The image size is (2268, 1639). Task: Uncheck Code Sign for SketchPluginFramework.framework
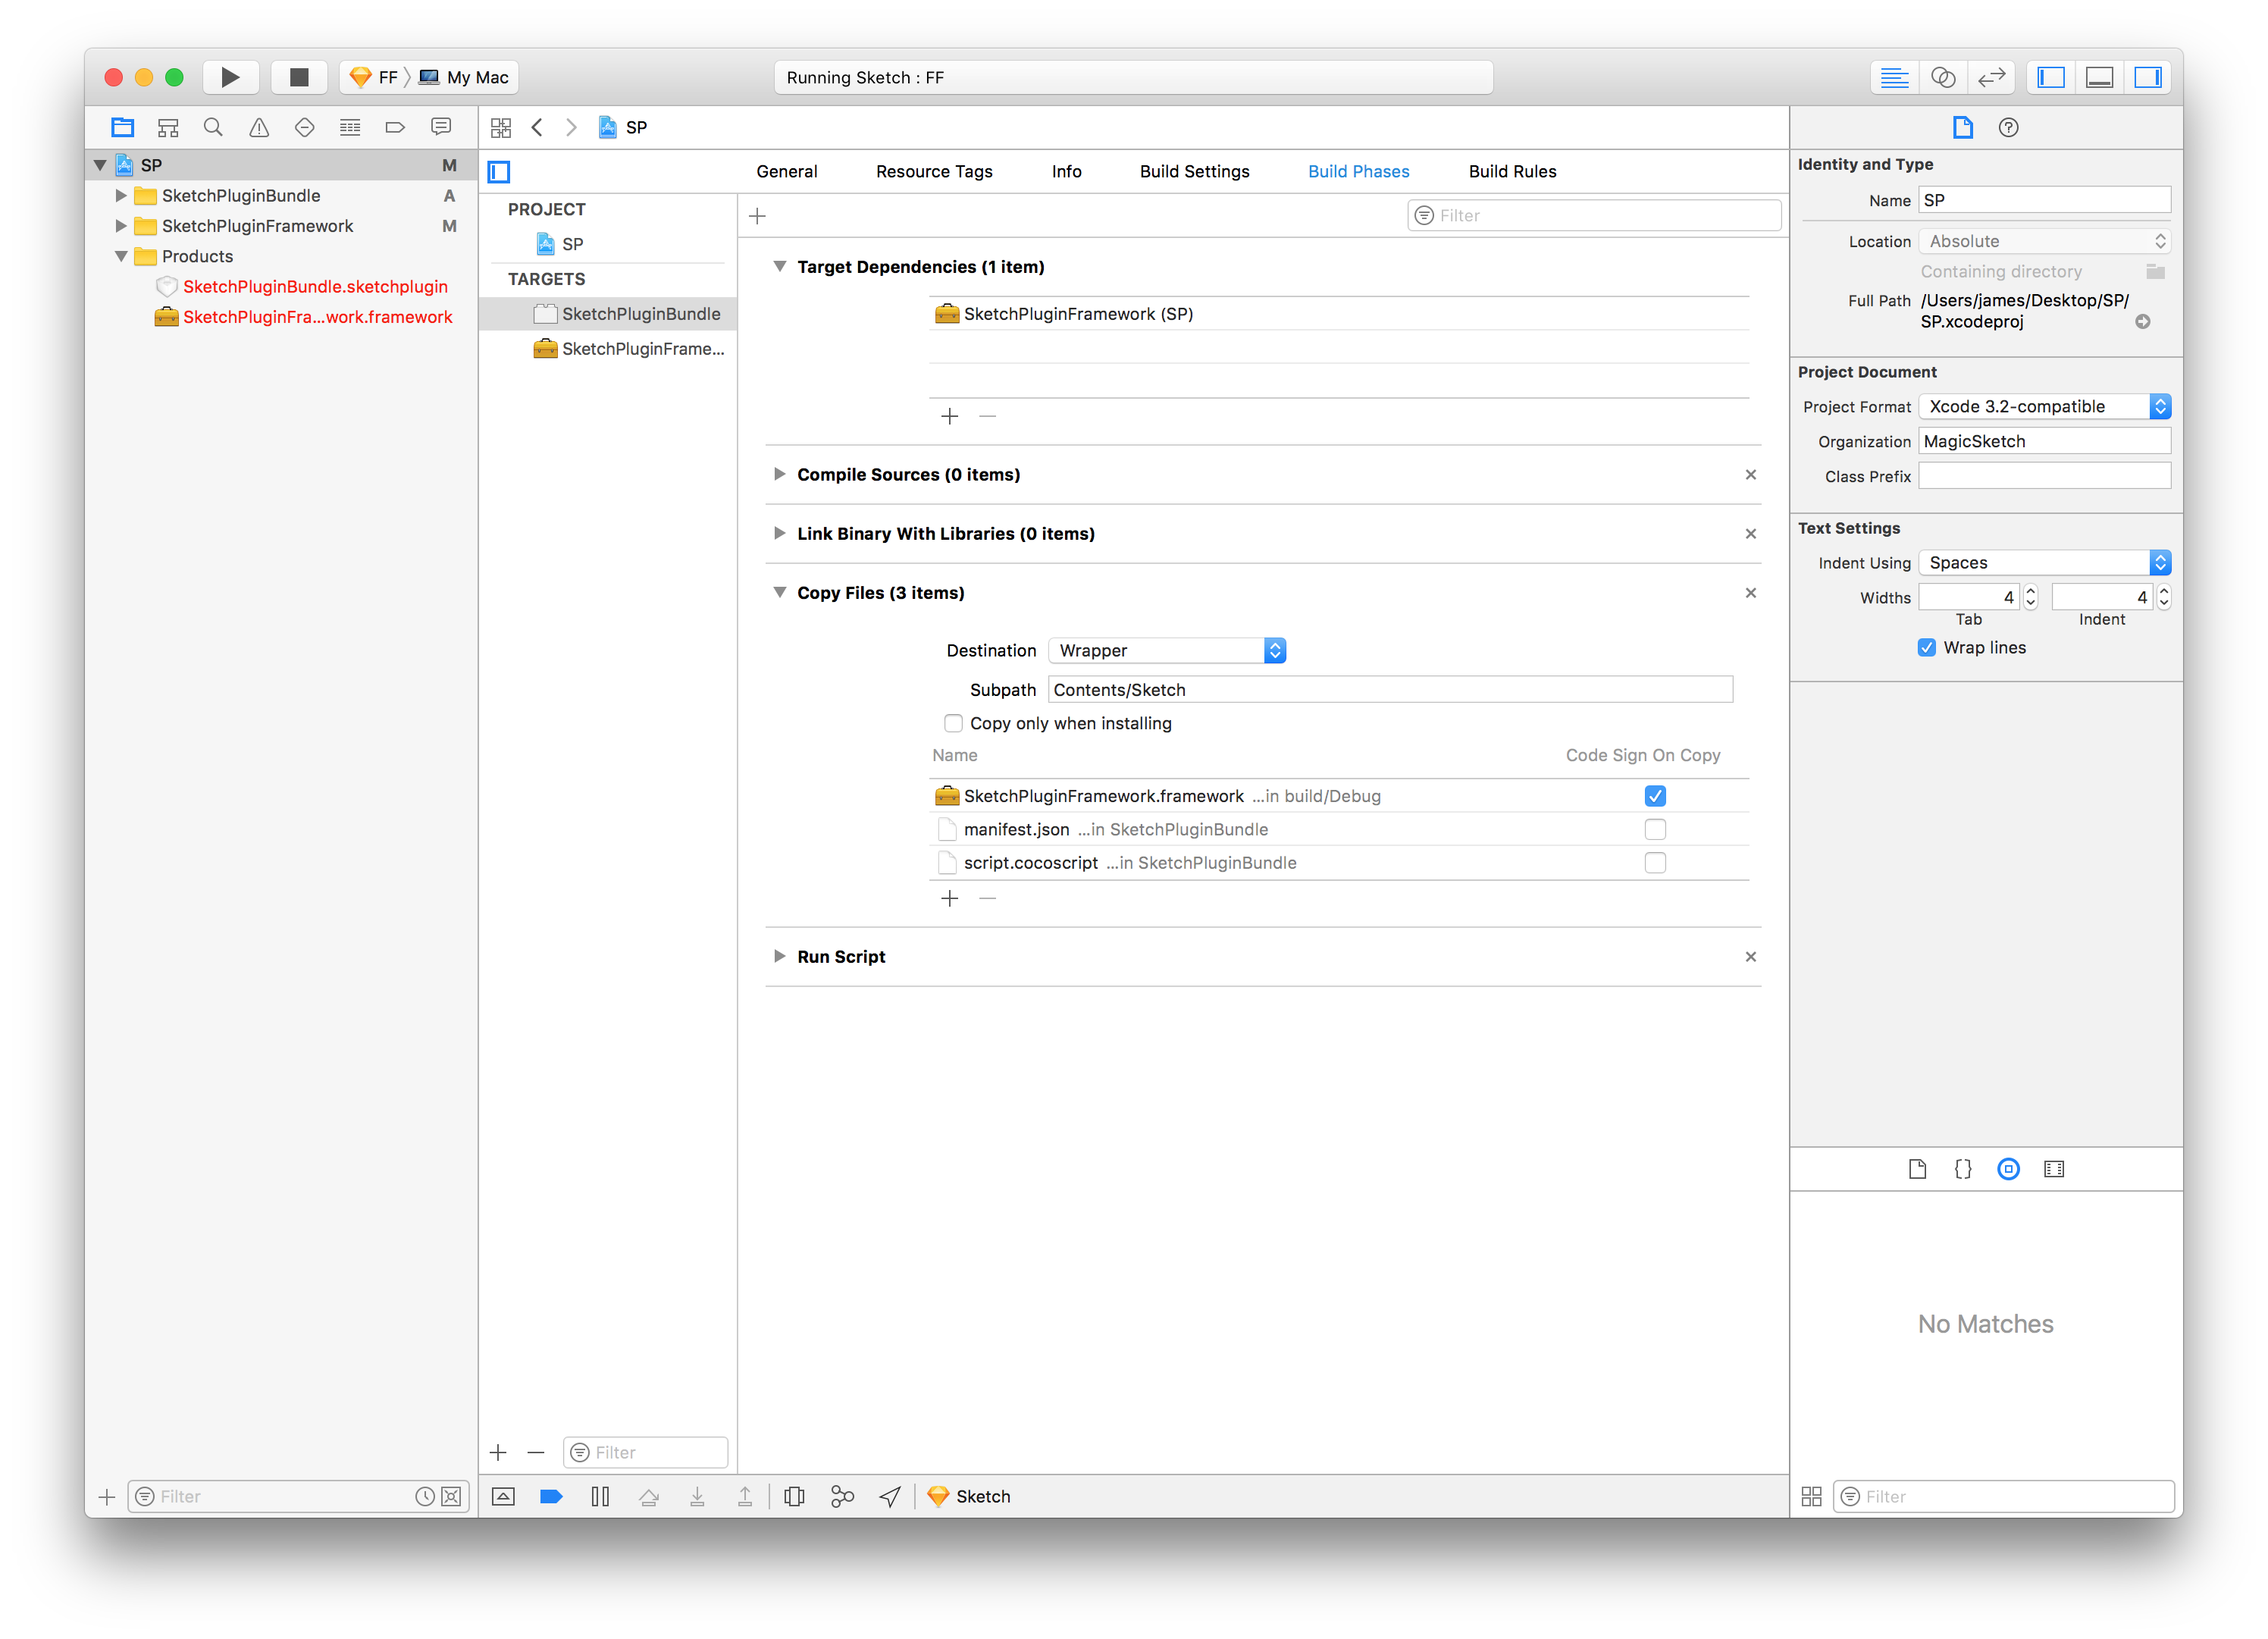pyautogui.click(x=1655, y=796)
